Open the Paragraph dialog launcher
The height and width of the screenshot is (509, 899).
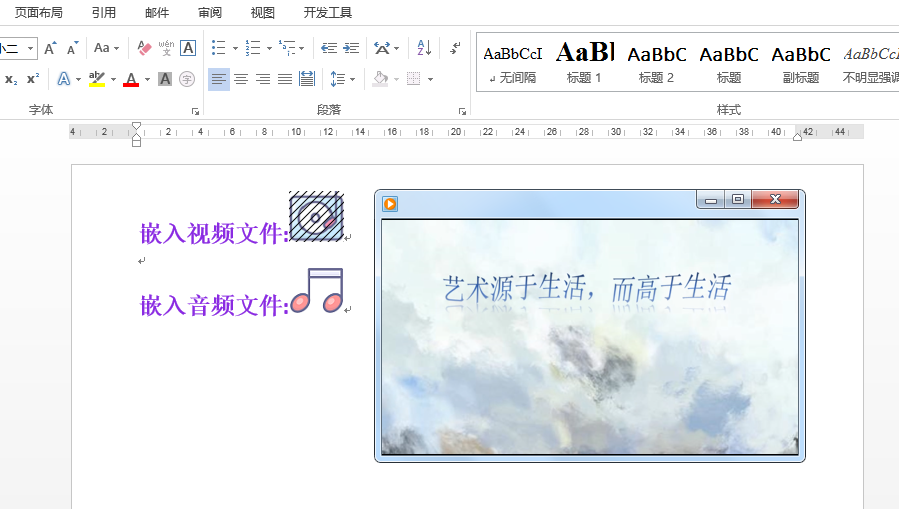click(462, 111)
